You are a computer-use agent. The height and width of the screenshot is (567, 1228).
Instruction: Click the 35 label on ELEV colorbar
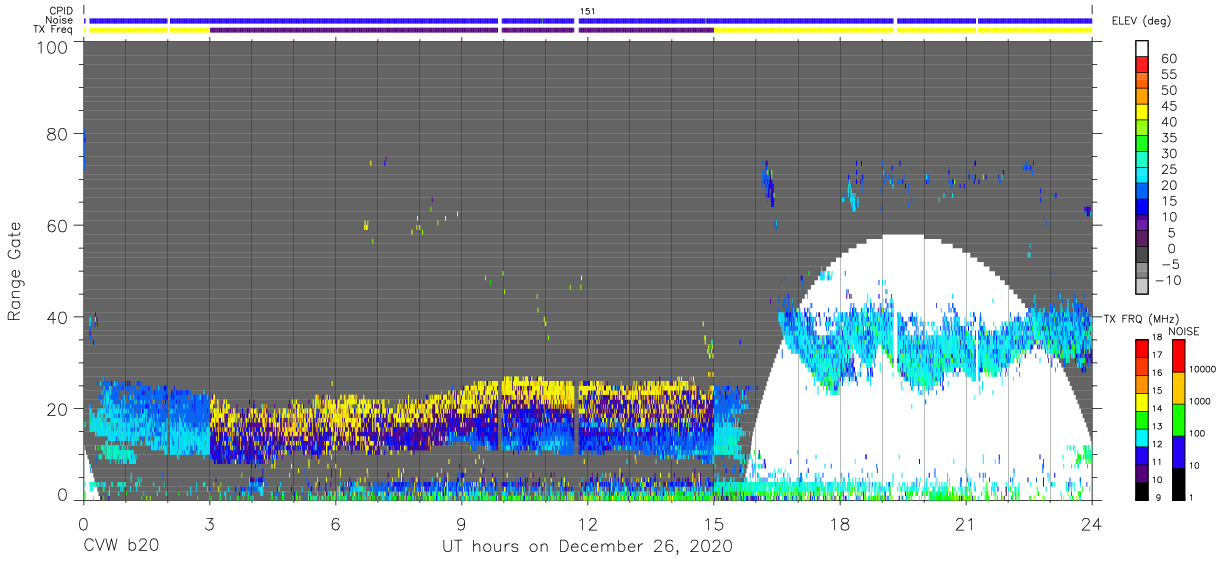tap(1169, 137)
